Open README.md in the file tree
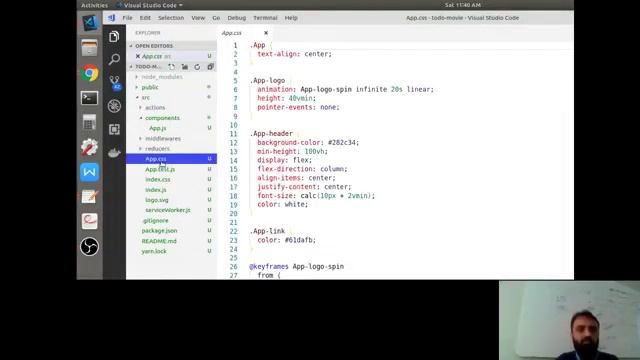The width and height of the screenshot is (640, 360). coord(159,241)
